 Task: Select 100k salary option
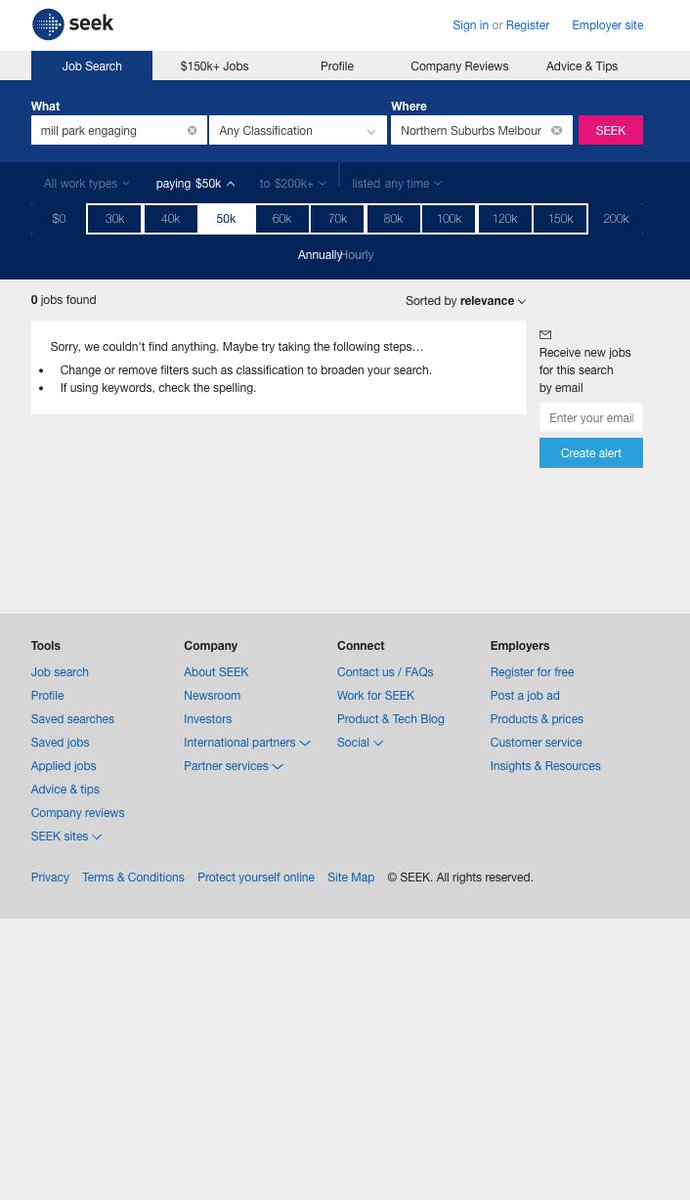pyautogui.click(x=449, y=218)
